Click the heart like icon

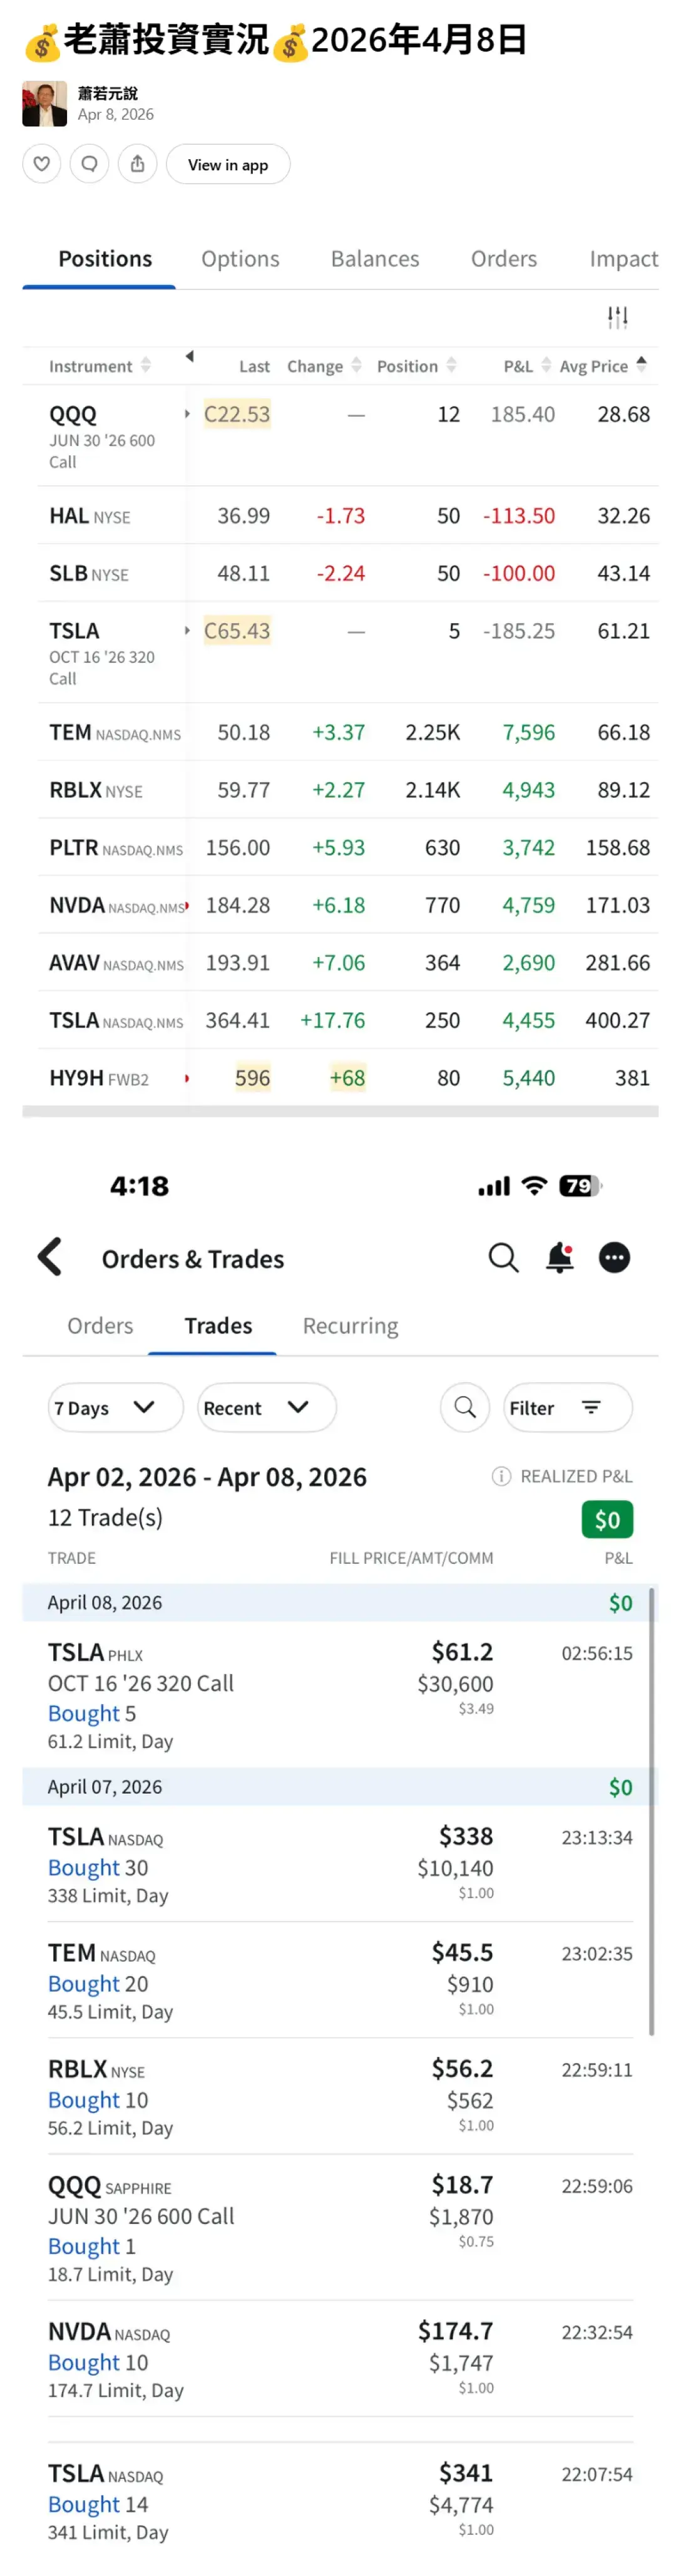[41, 164]
